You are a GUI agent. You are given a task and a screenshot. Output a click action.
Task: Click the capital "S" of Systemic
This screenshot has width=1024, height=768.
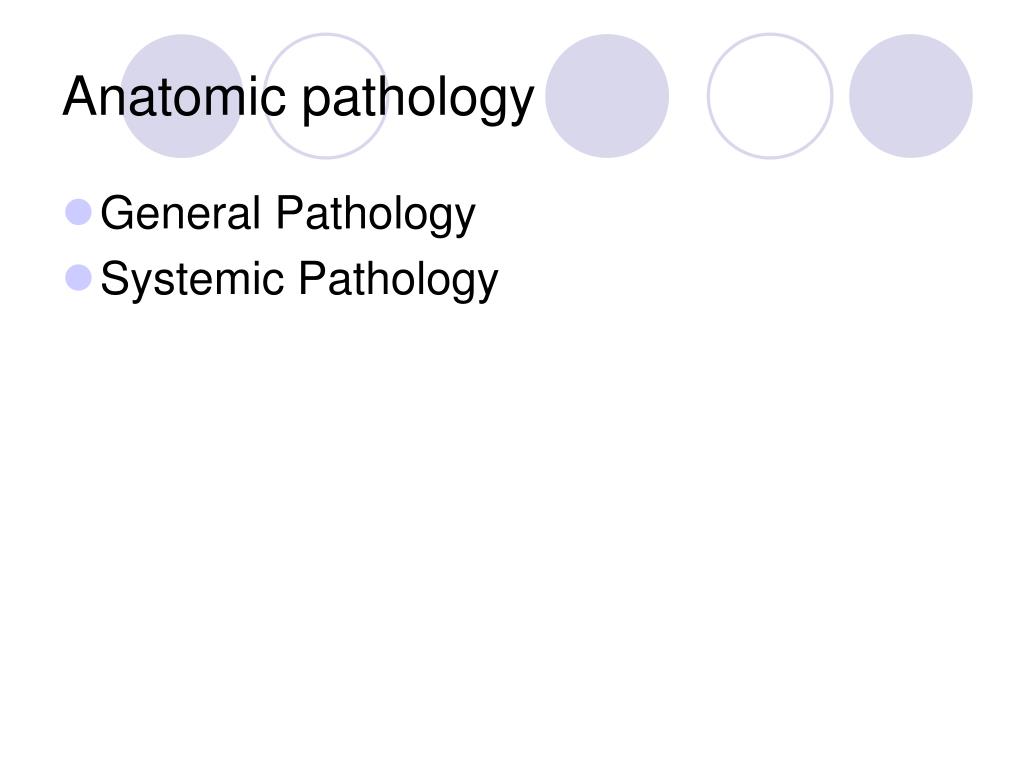click(x=114, y=278)
